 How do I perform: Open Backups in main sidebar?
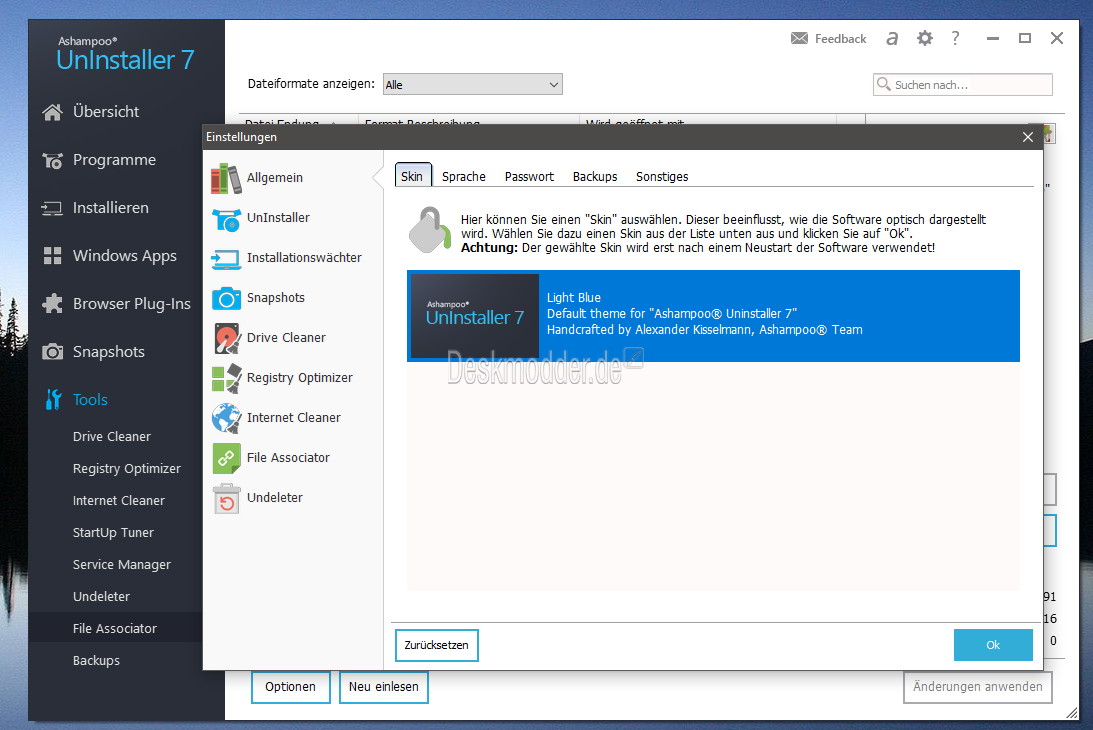[96, 661]
